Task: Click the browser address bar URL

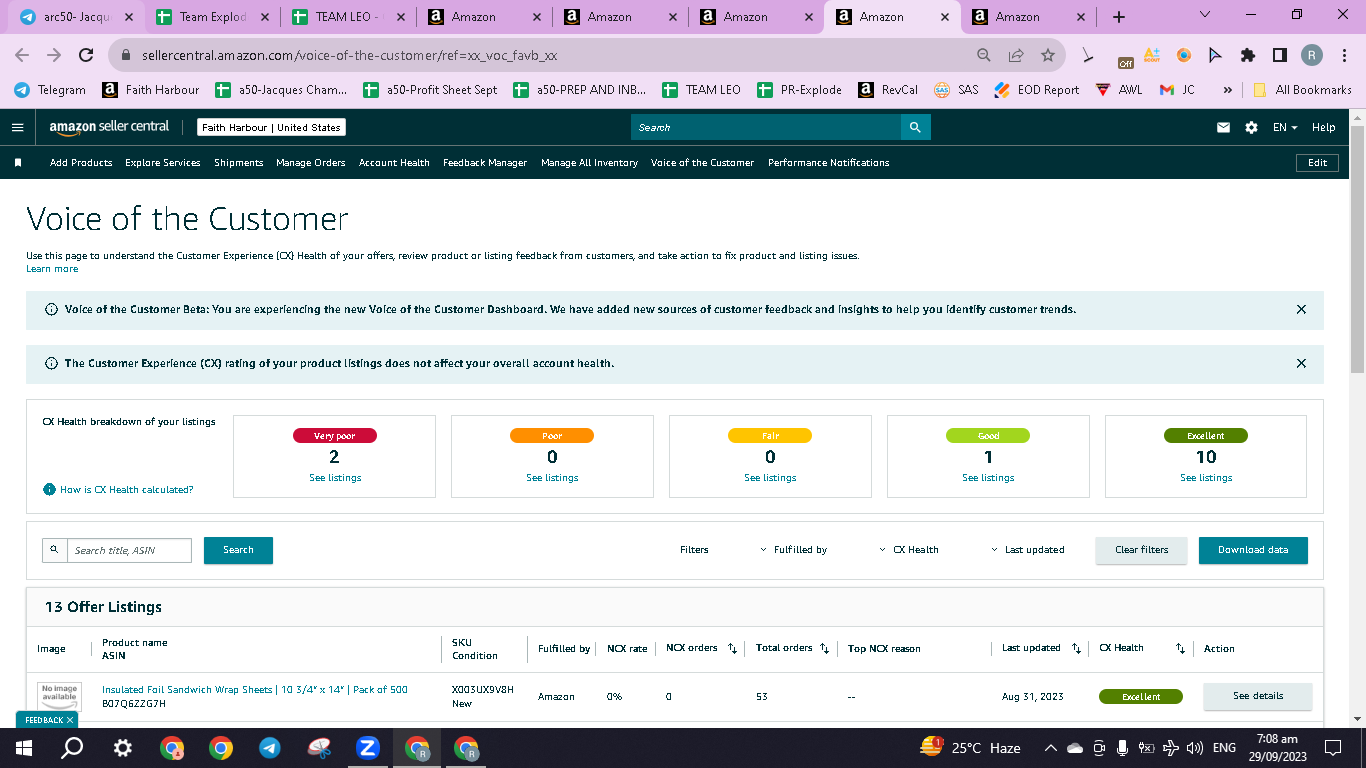Action: click(349, 56)
